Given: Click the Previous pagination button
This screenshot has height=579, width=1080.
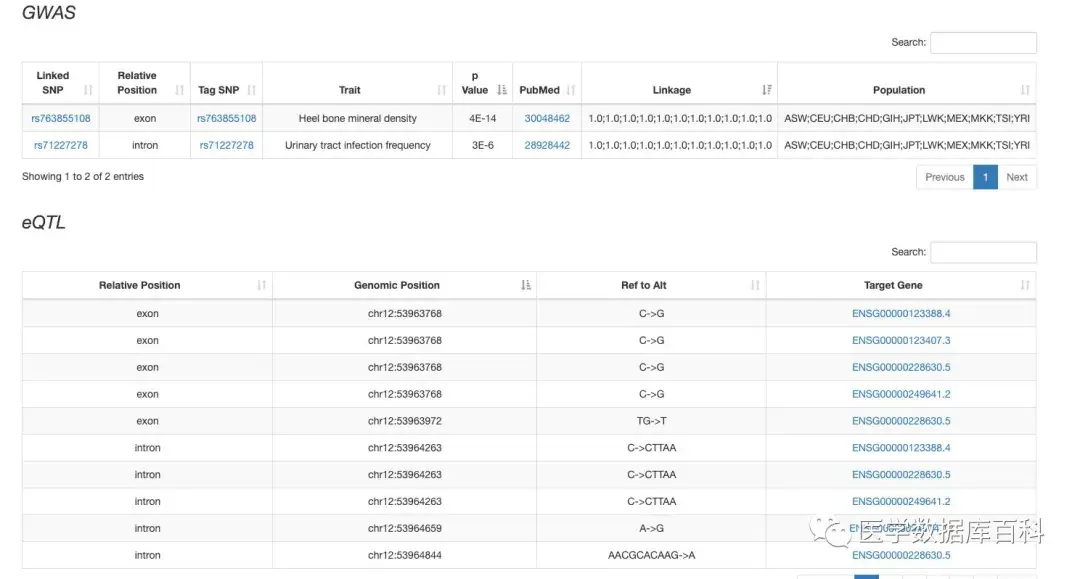Looking at the screenshot, I should (x=944, y=177).
